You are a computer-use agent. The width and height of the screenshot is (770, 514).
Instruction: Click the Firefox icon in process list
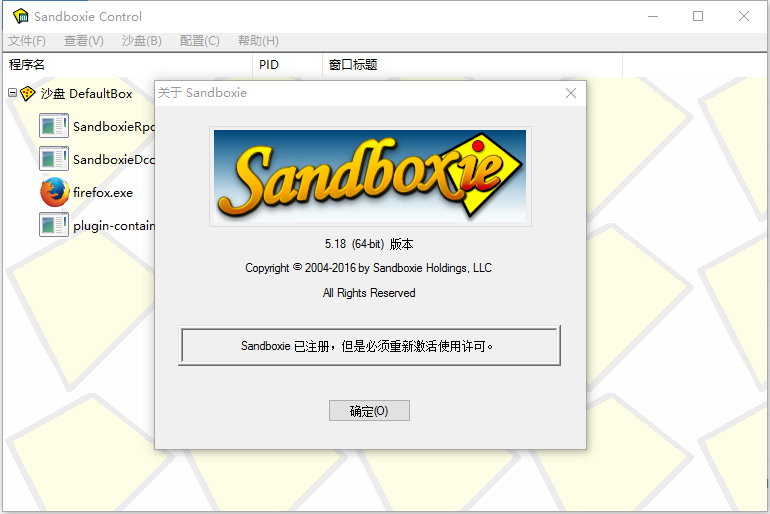point(55,192)
